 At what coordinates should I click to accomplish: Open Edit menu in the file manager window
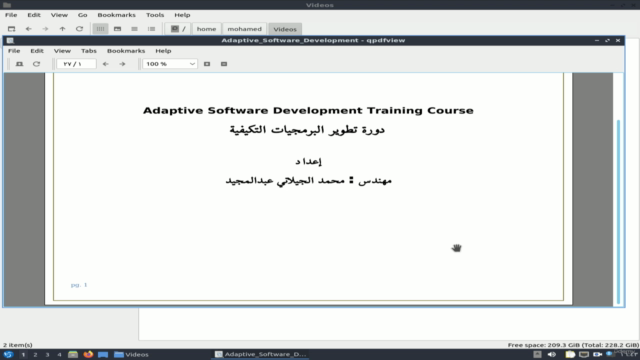[x=34, y=15]
